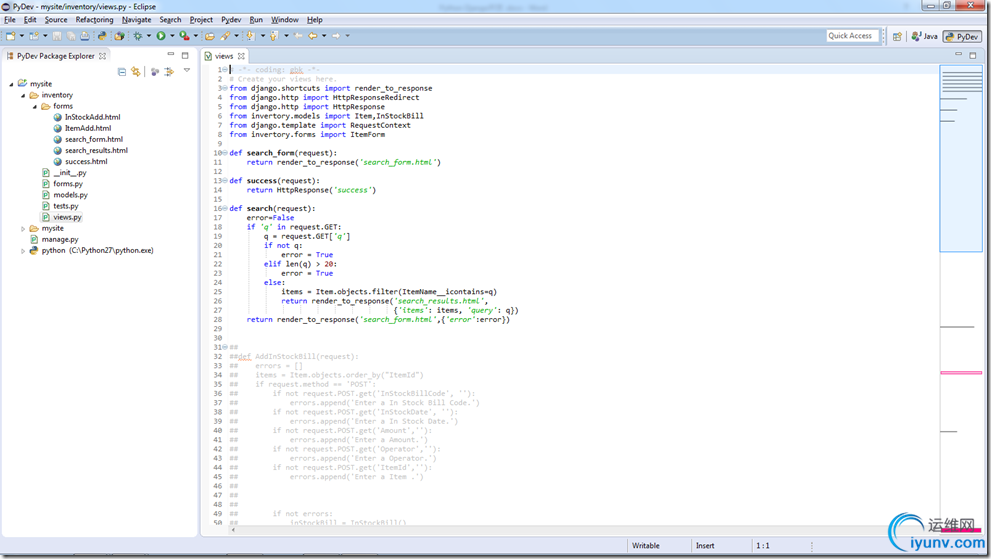Select views.py in the tree
The height and width of the screenshot is (559, 991).
(x=67, y=217)
